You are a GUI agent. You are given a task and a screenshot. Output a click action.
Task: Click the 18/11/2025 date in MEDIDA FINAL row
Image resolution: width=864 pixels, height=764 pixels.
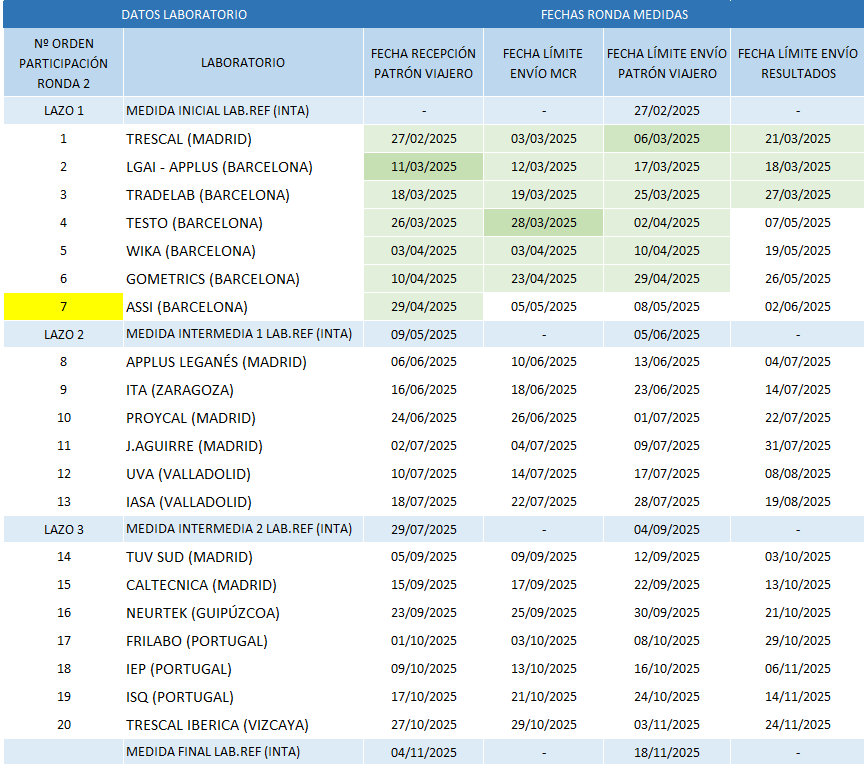pos(667,752)
